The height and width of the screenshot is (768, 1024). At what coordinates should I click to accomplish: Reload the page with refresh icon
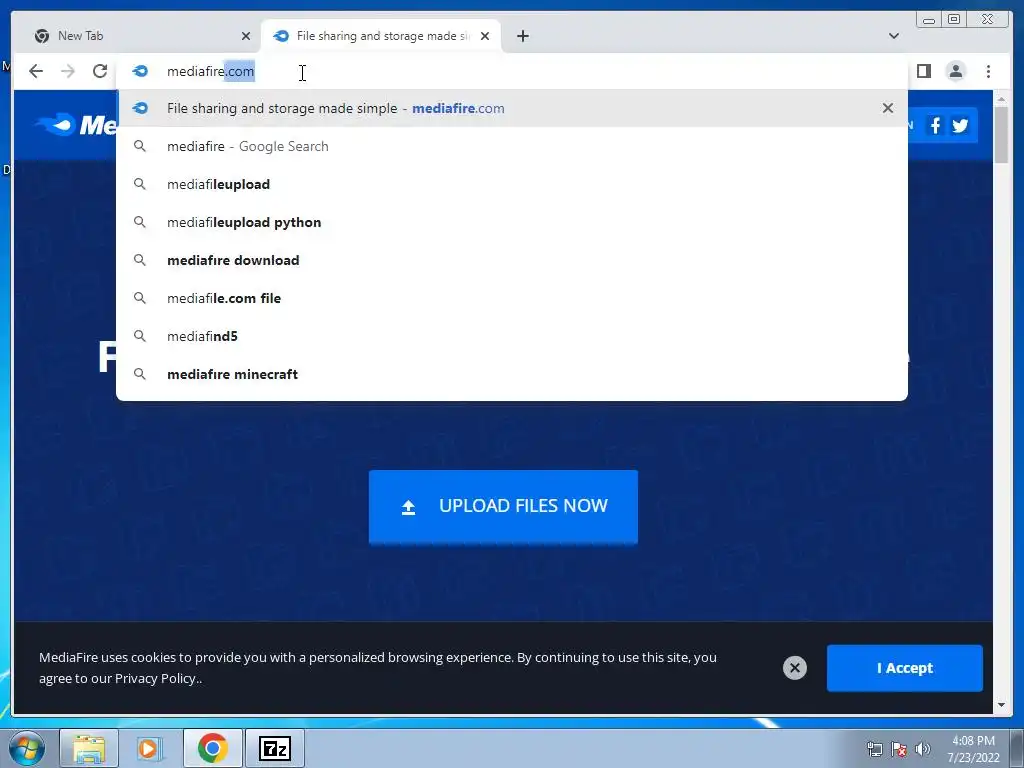[100, 71]
